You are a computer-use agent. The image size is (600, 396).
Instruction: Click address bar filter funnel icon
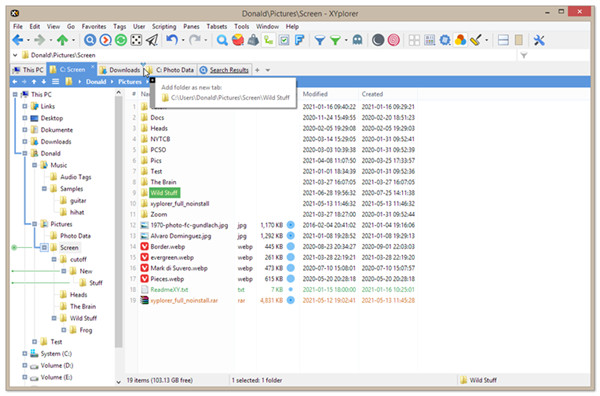pyautogui.click(x=523, y=55)
